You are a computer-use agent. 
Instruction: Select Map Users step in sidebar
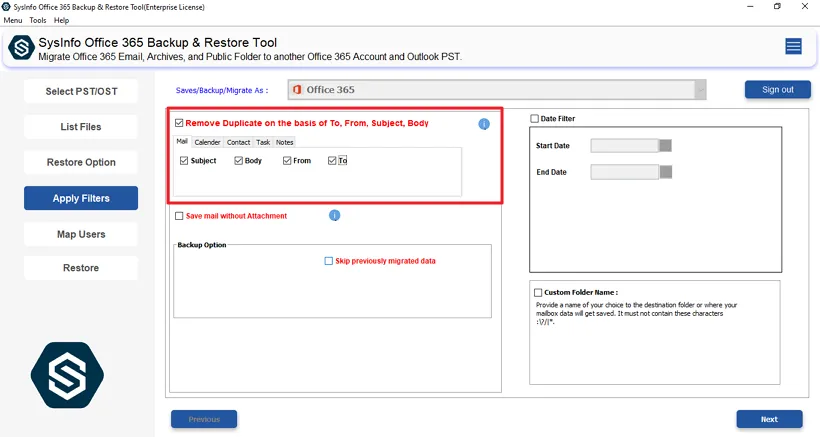(81, 234)
